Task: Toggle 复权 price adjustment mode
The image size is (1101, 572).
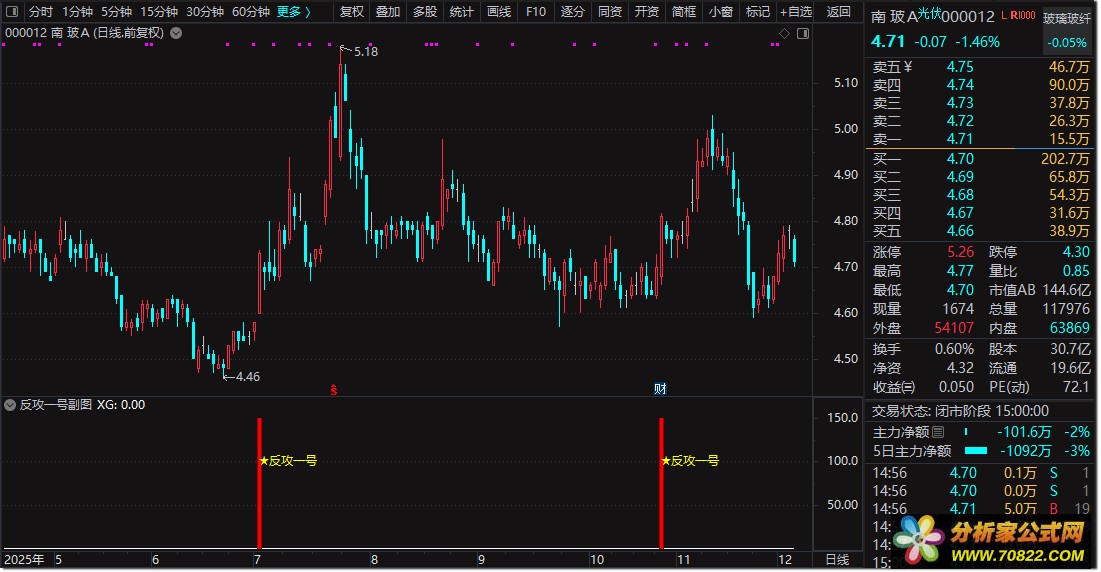Action: pyautogui.click(x=352, y=12)
